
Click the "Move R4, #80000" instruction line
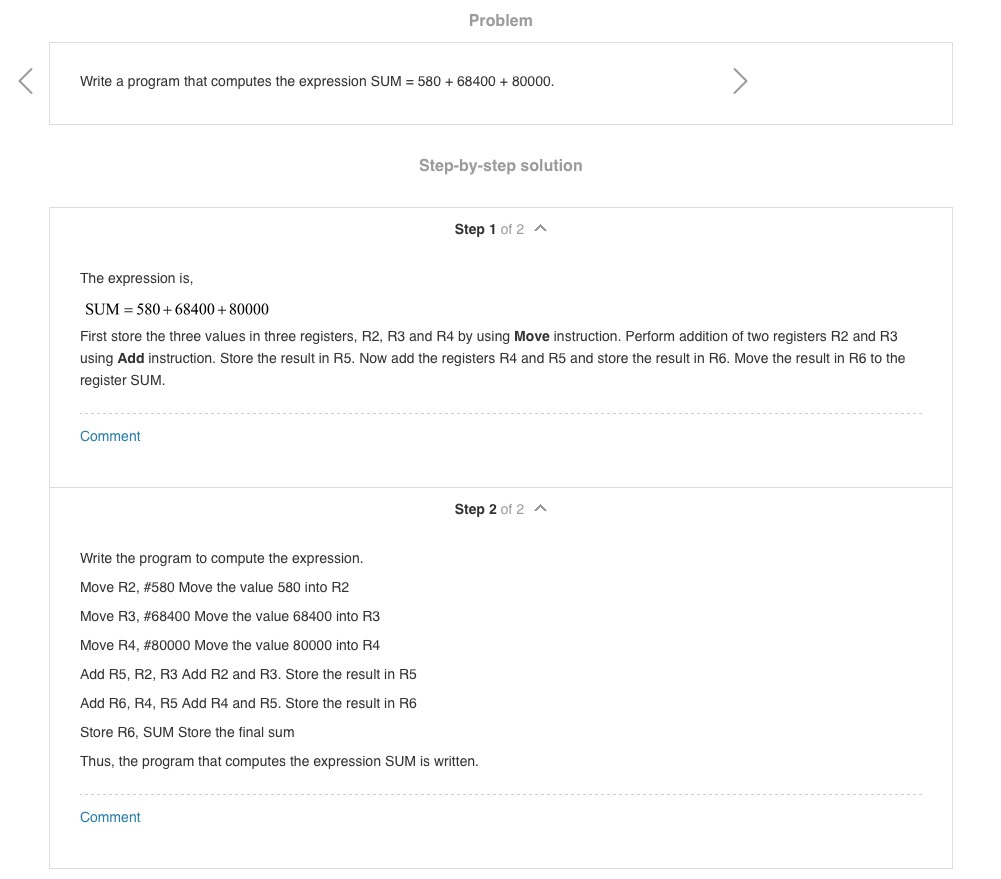pos(230,645)
